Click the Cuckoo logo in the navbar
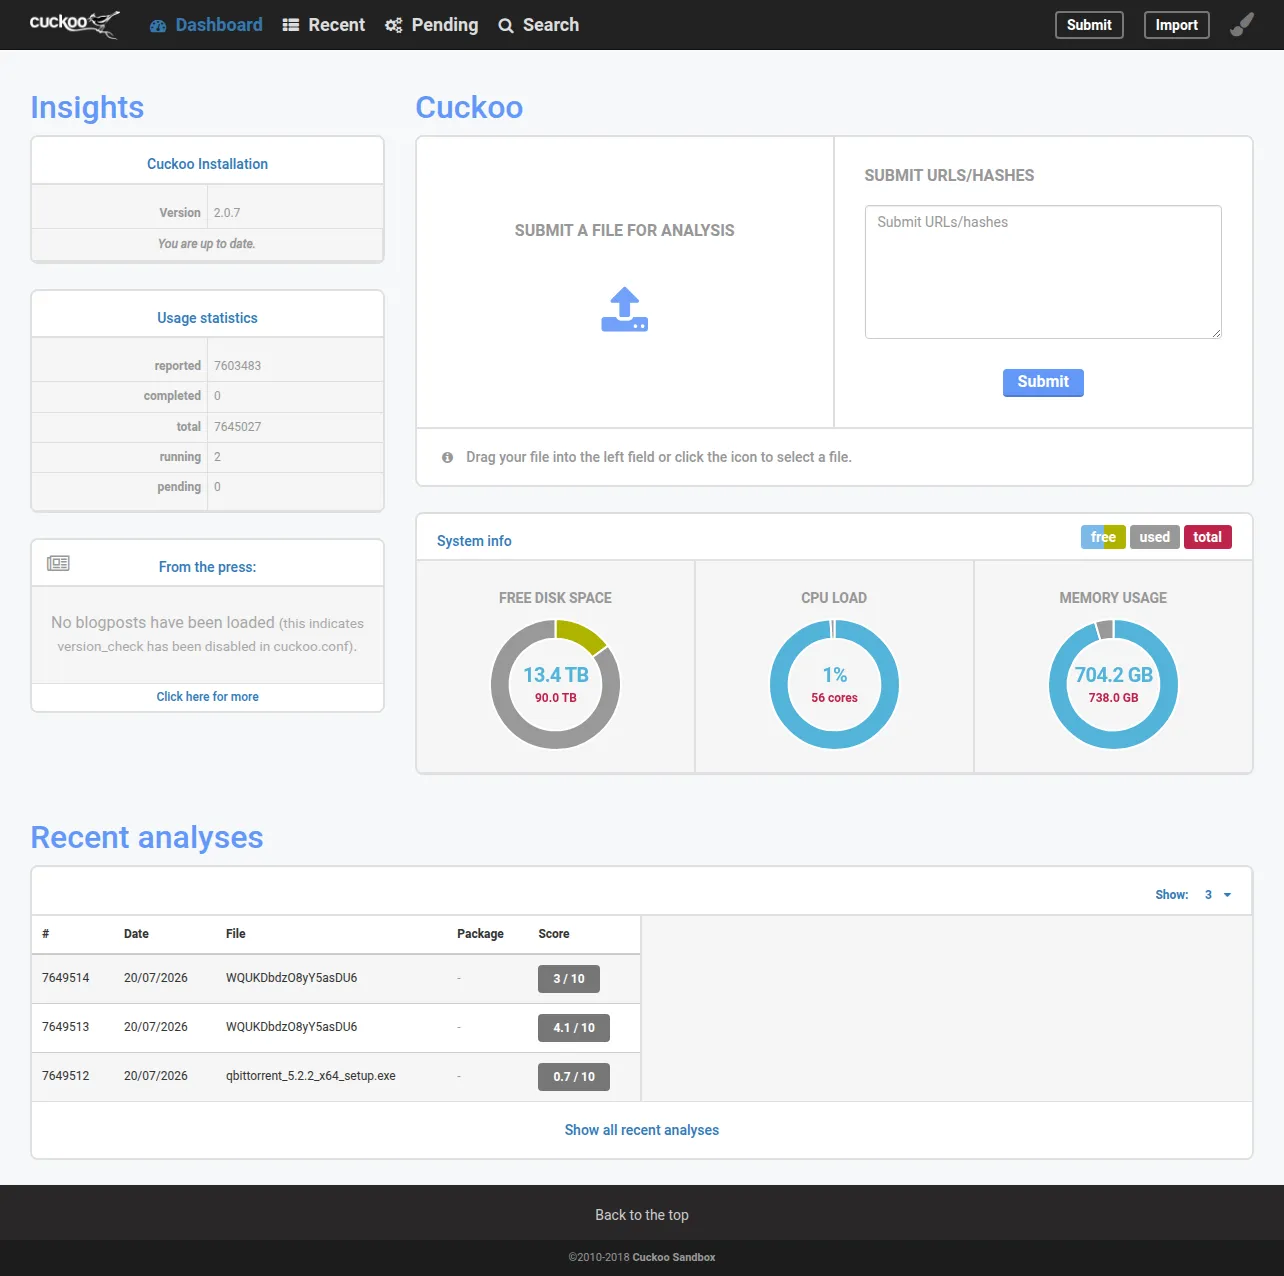The height and width of the screenshot is (1276, 1284). (75, 24)
